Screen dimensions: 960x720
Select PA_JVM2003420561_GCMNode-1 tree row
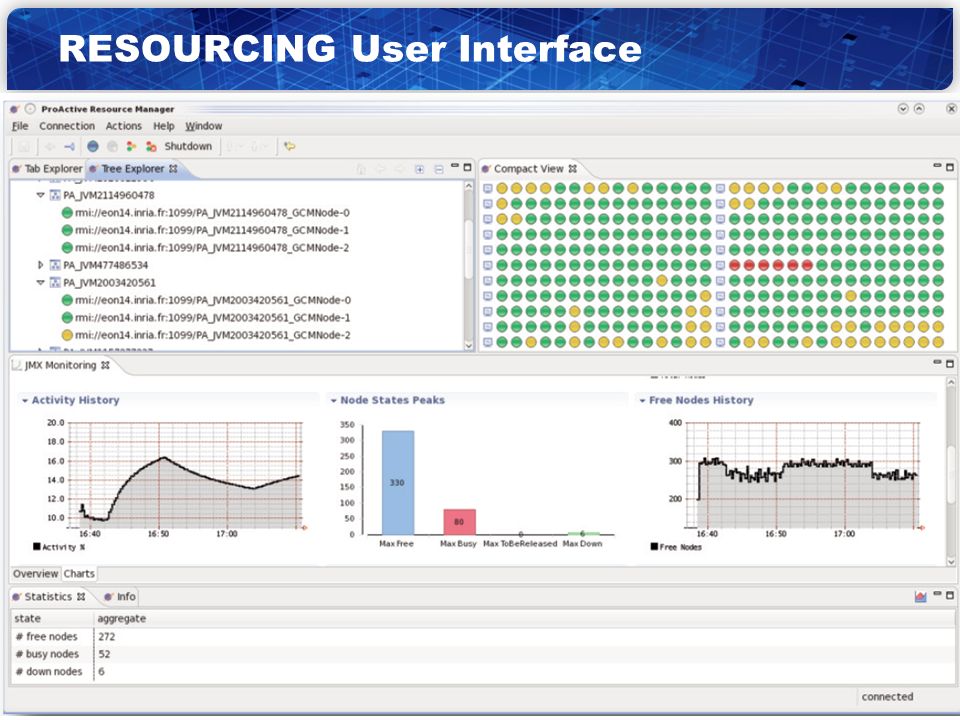click(206, 318)
